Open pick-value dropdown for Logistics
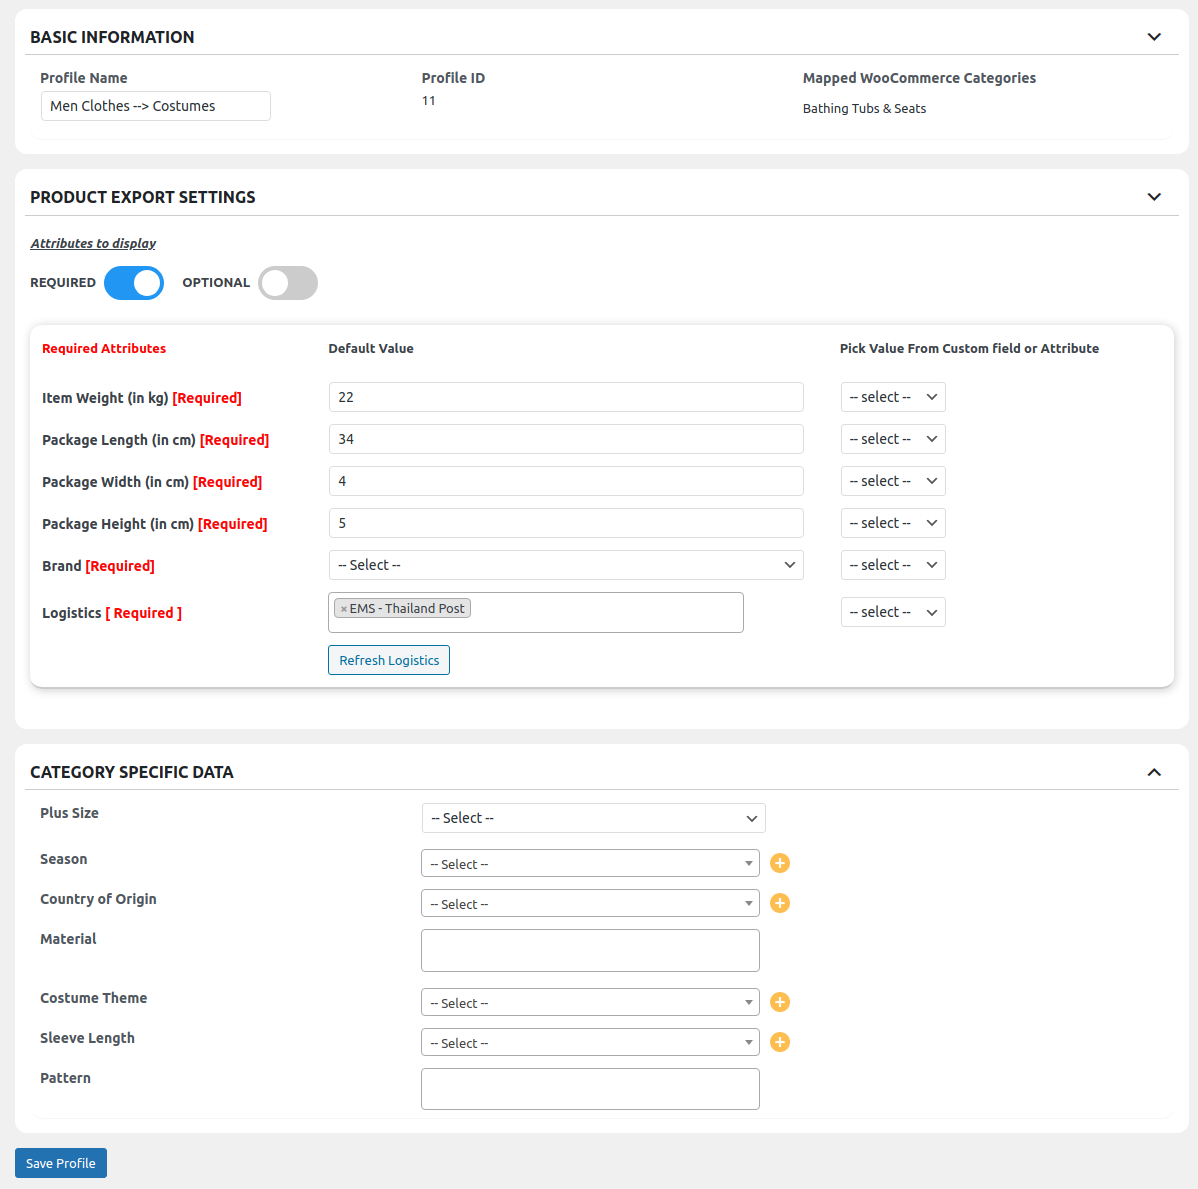The width and height of the screenshot is (1198, 1189). tap(892, 611)
